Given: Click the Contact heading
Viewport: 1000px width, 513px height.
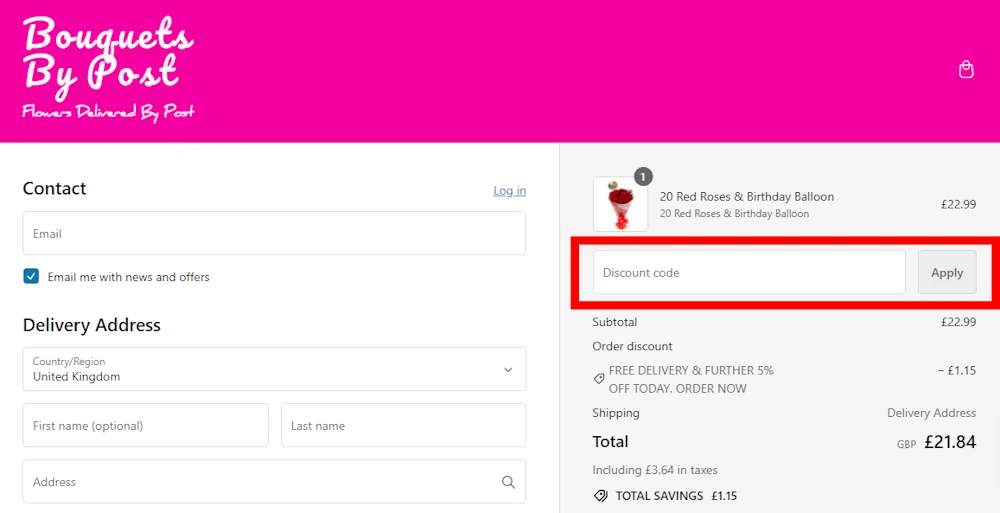Looking at the screenshot, I should [x=54, y=189].
